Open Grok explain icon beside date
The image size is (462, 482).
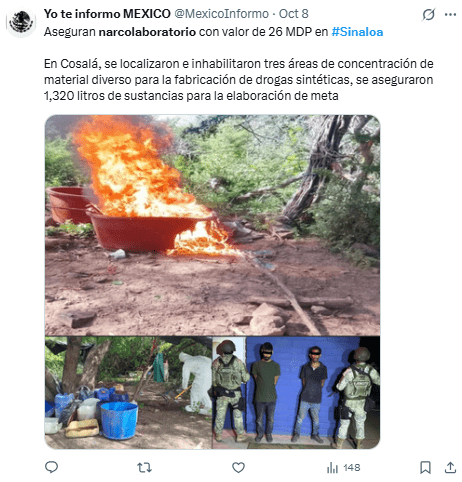coord(428,14)
